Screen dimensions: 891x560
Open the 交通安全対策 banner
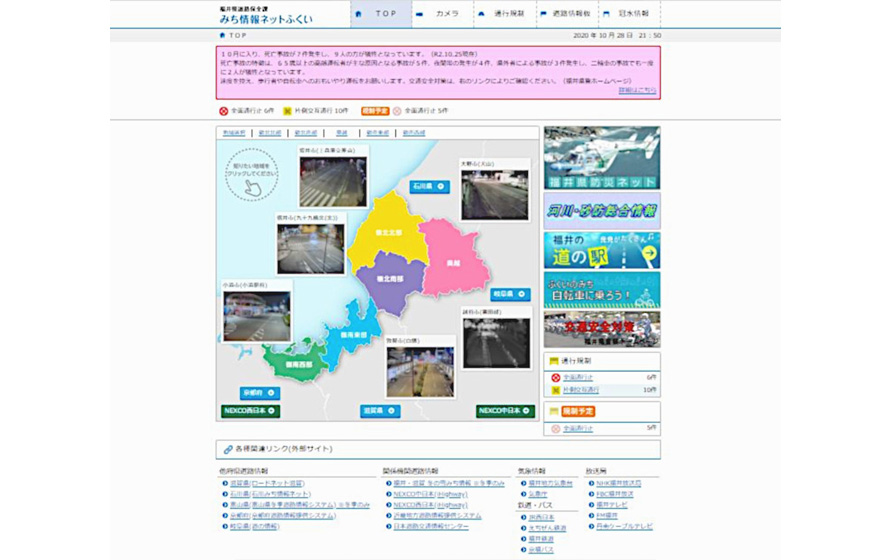602,329
